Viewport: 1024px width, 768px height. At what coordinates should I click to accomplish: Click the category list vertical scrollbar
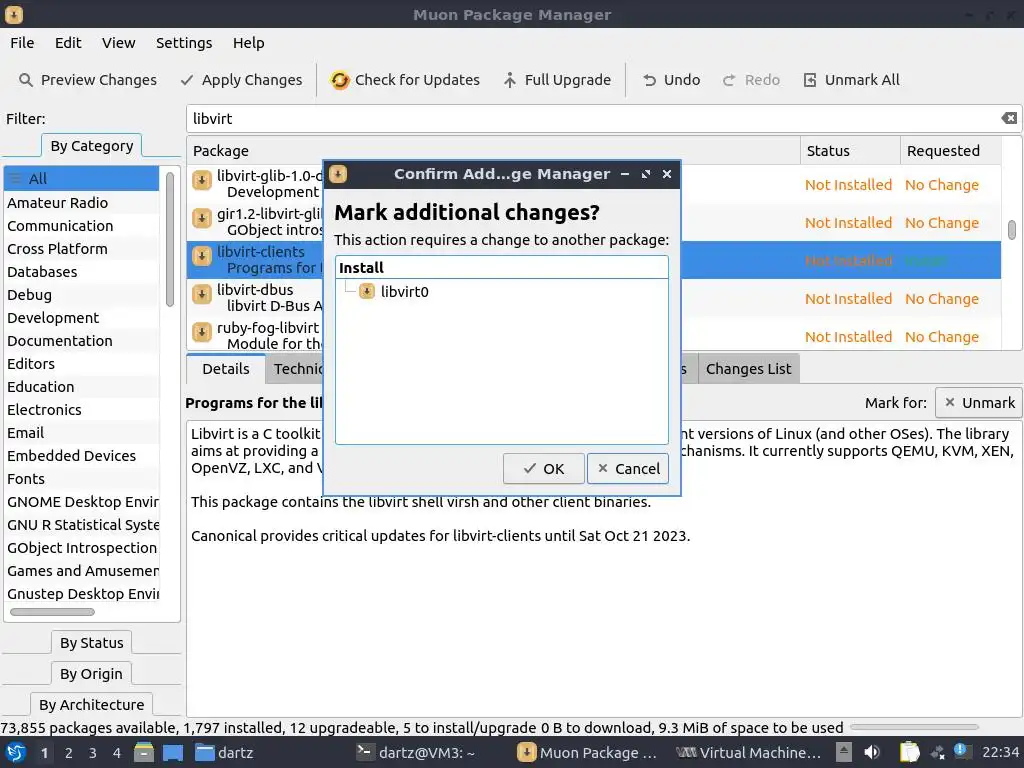170,239
